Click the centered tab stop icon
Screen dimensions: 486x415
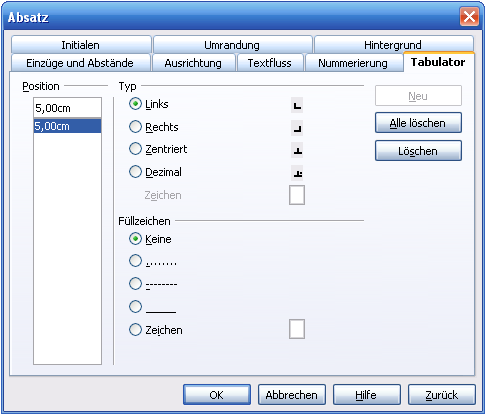tap(297, 151)
